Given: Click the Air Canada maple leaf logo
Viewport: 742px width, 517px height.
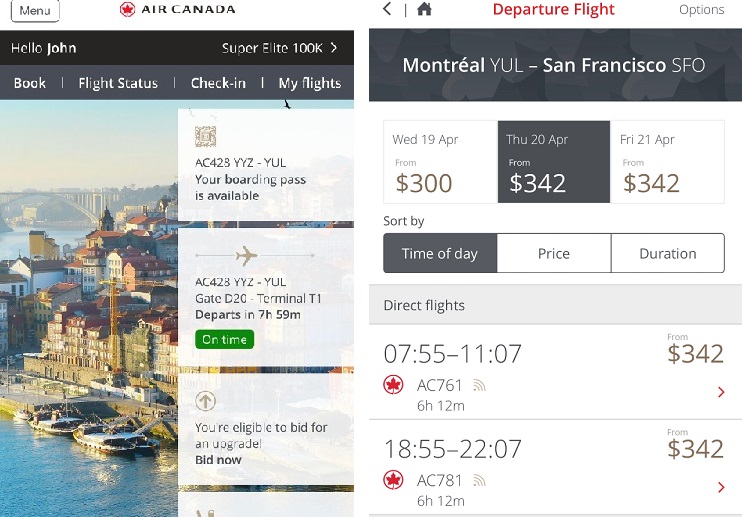Looking at the screenshot, I should (127, 10).
